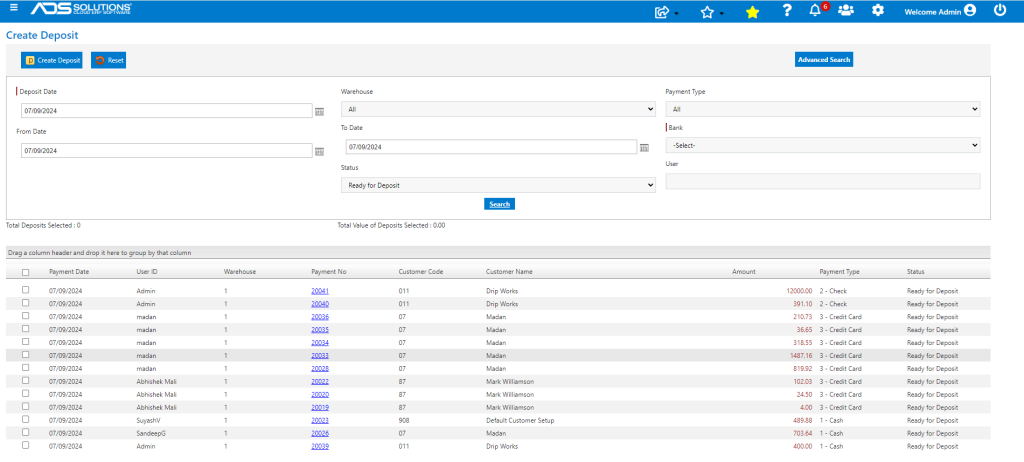Open the hamburger navigation menu
Viewport: 1024px width, 462px height.
coord(14,7)
